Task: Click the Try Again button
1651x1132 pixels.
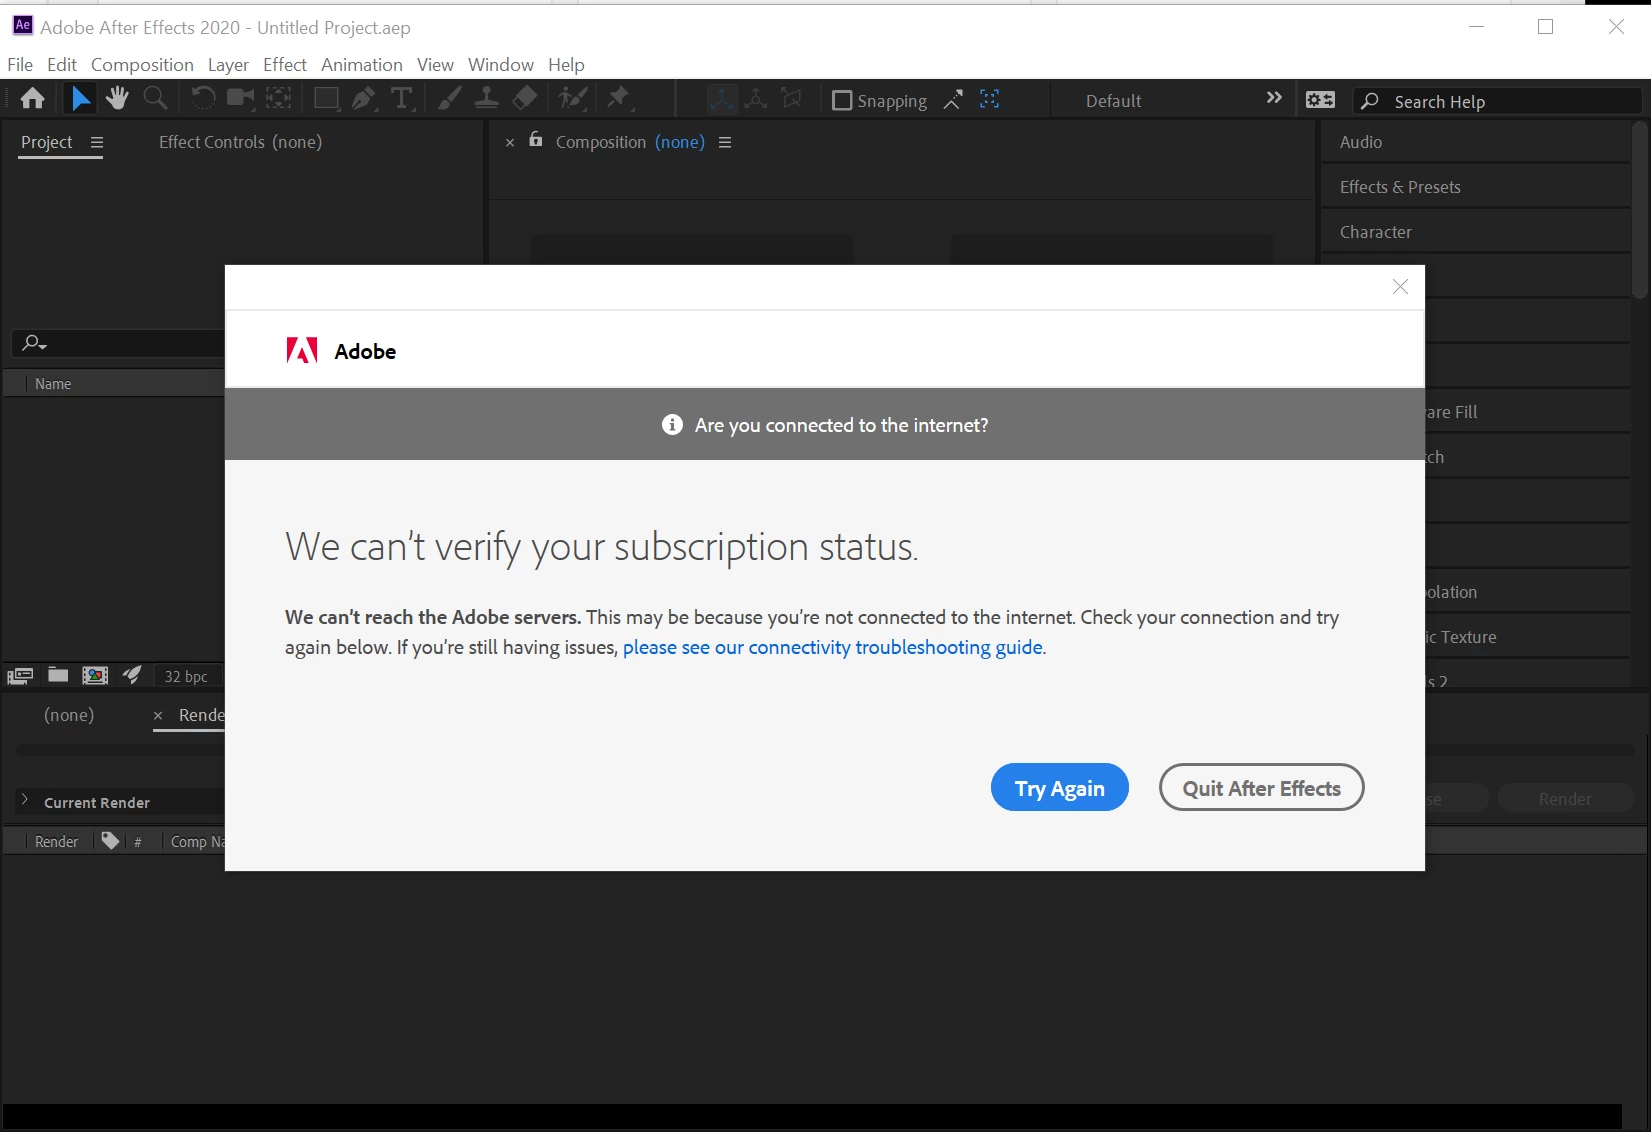Action: click(1060, 788)
